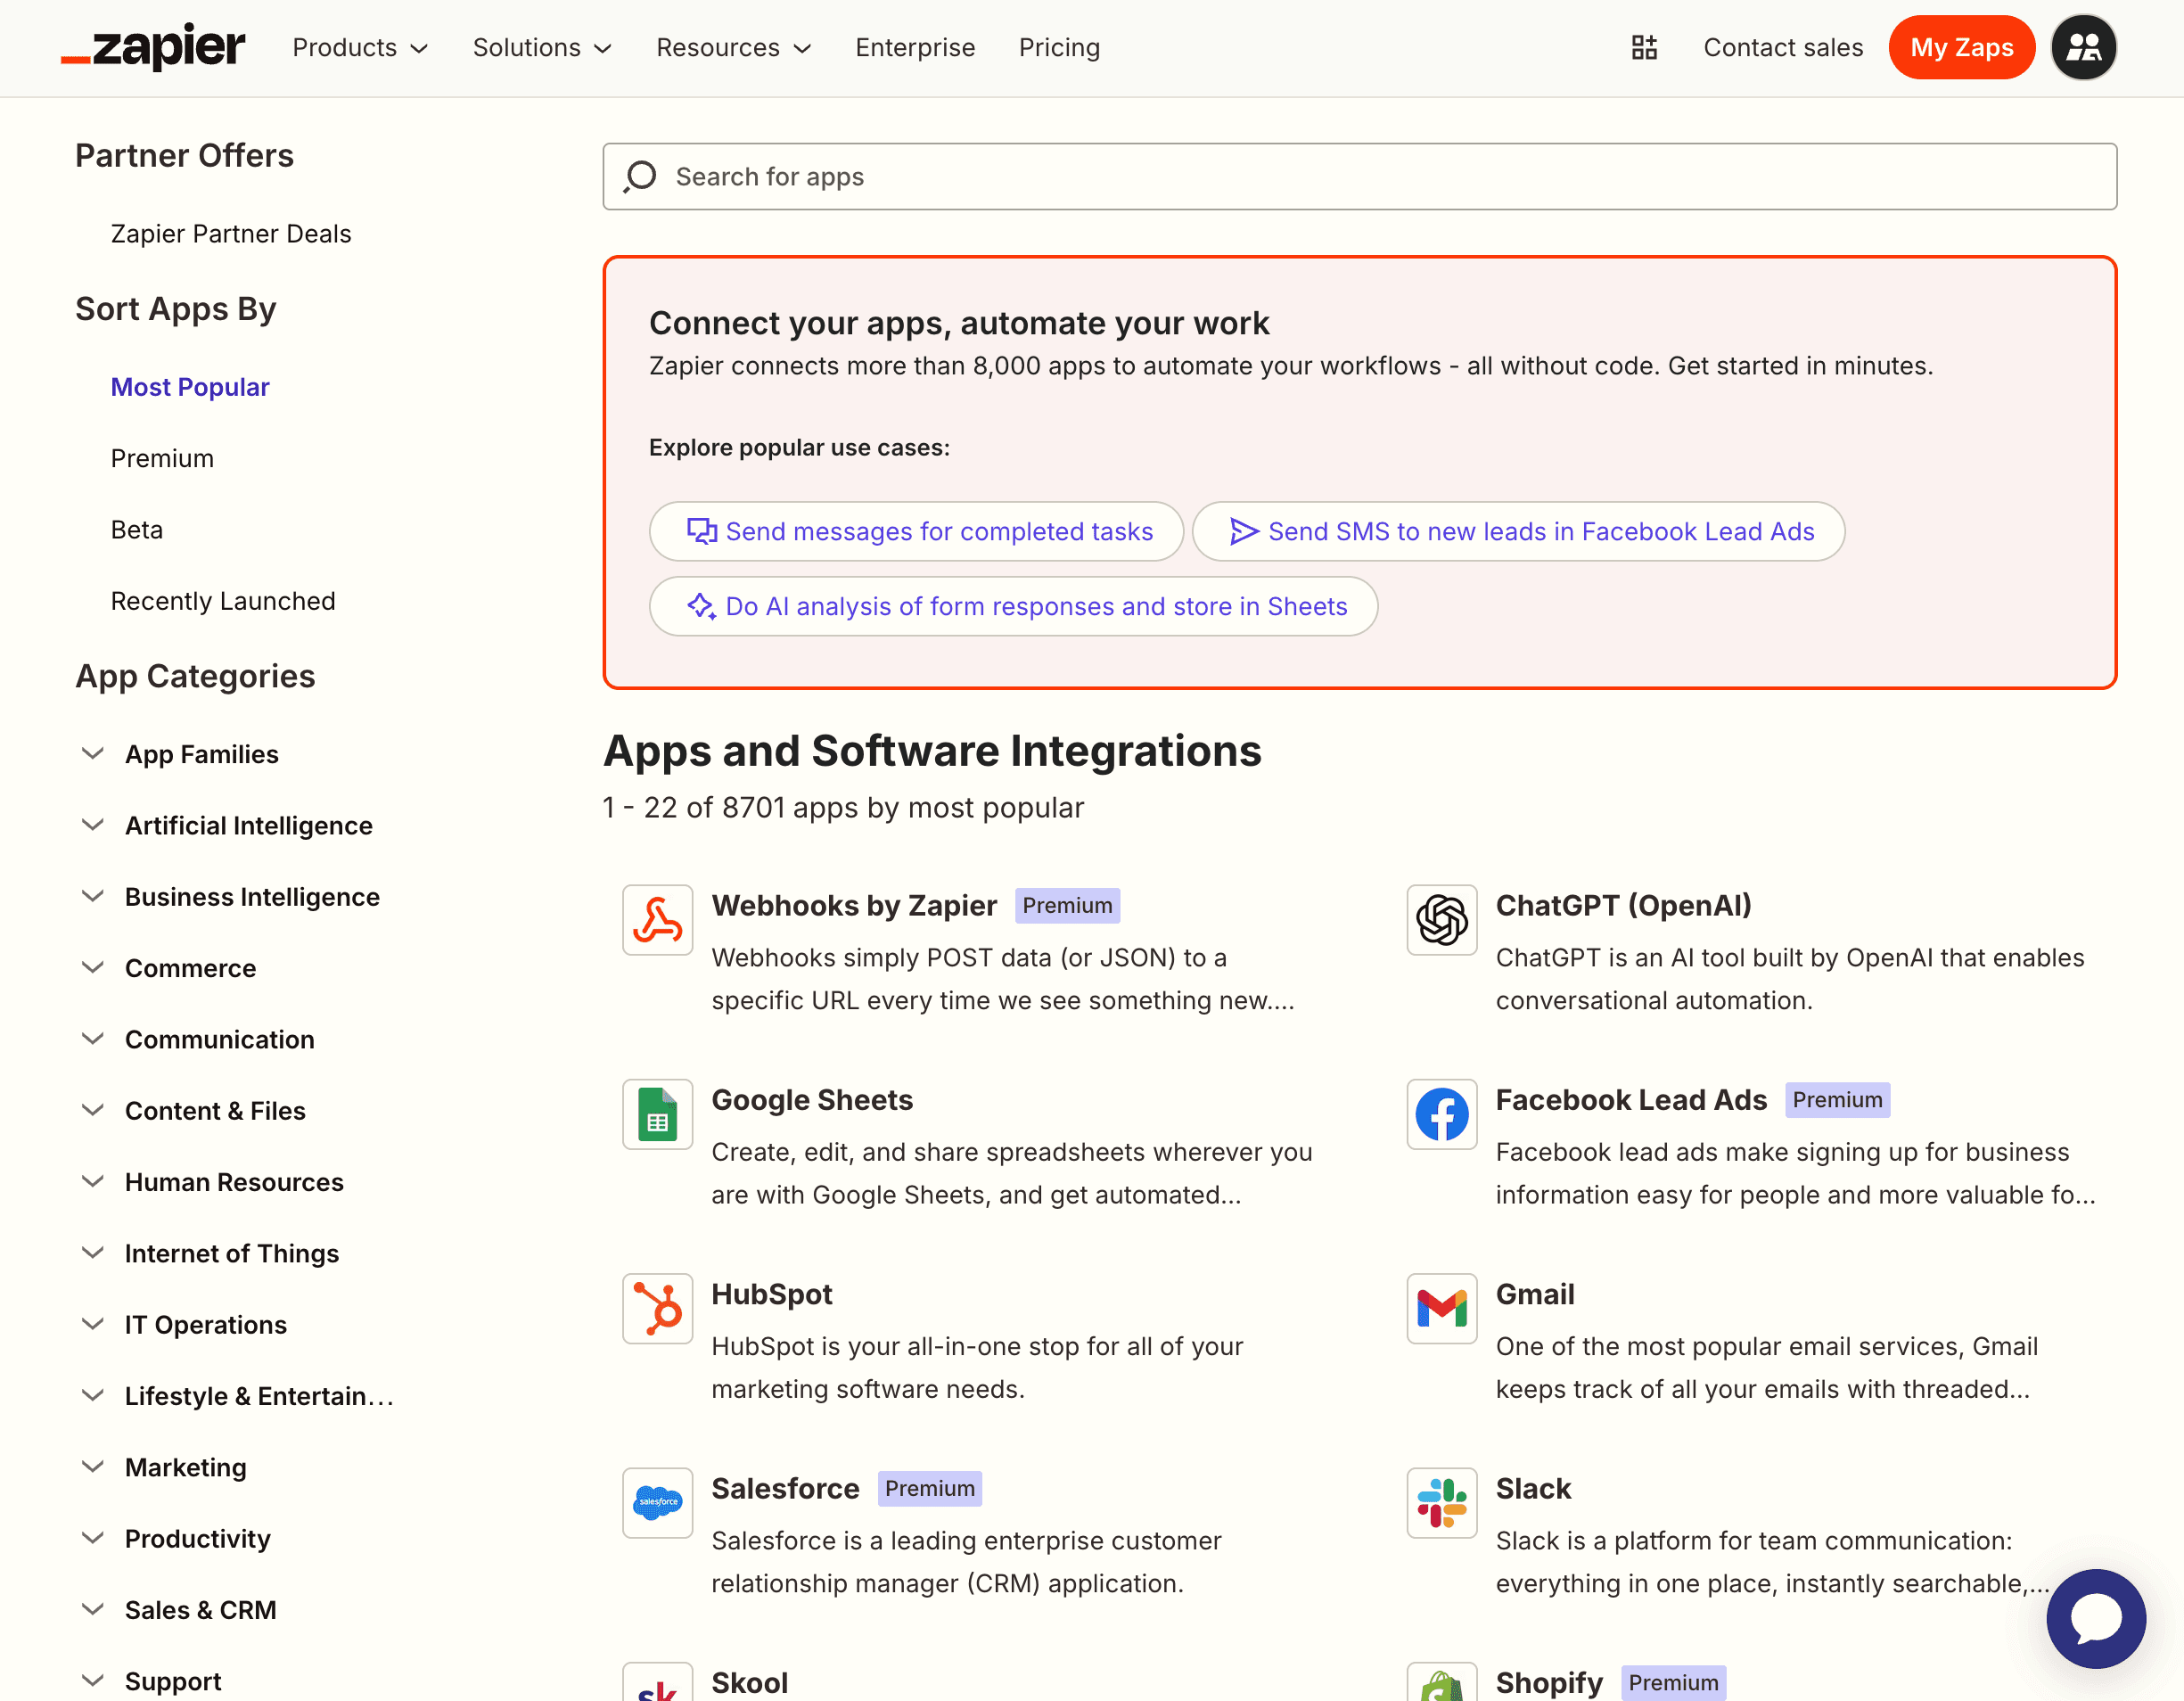The height and width of the screenshot is (1701, 2184).
Task: Open the Webhooks by Zapier title link
Action: point(854,906)
